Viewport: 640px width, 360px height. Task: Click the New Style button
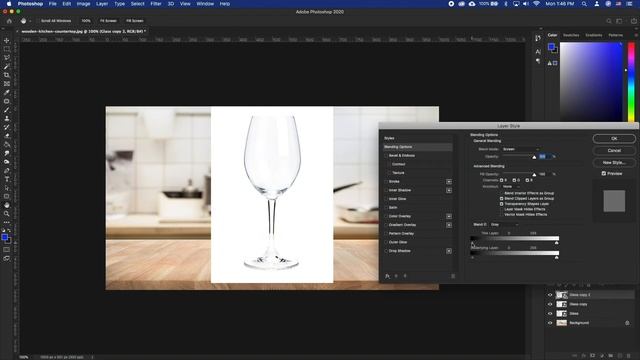pyautogui.click(x=614, y=162)
